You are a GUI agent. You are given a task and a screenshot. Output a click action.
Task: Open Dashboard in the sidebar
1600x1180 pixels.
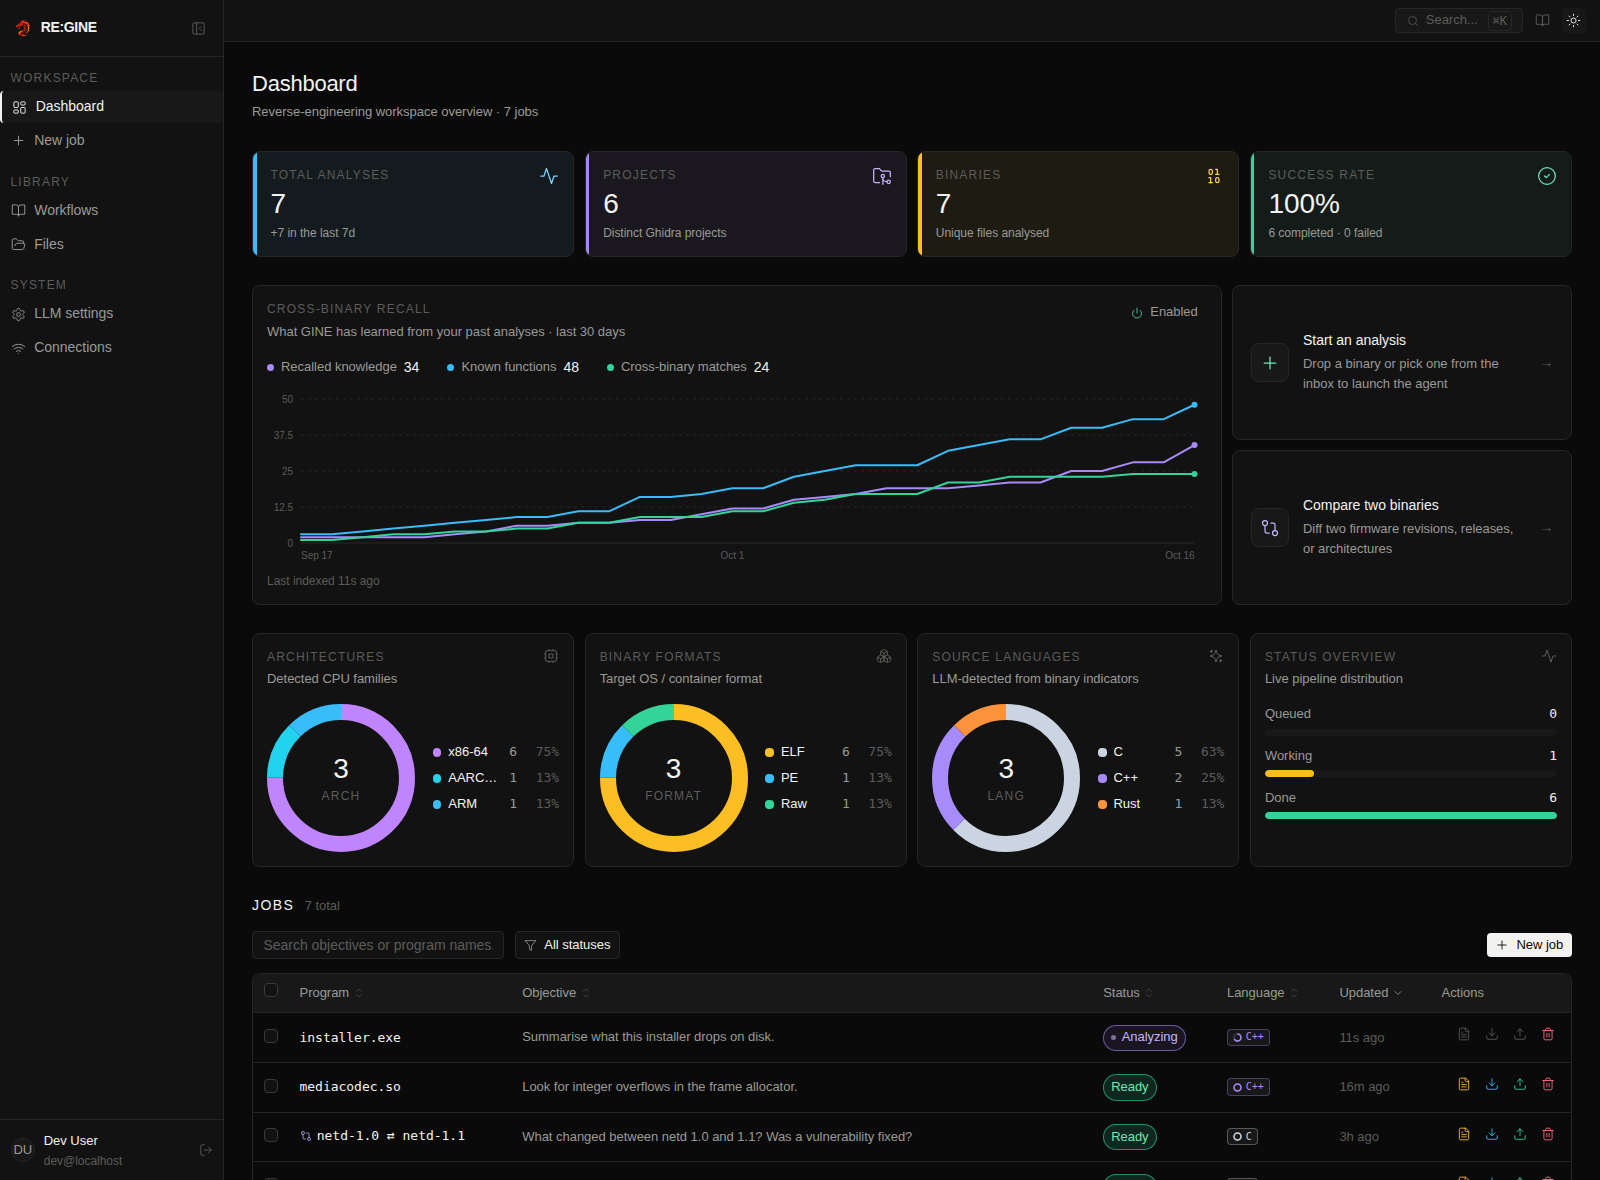click(x=112, y=106)
